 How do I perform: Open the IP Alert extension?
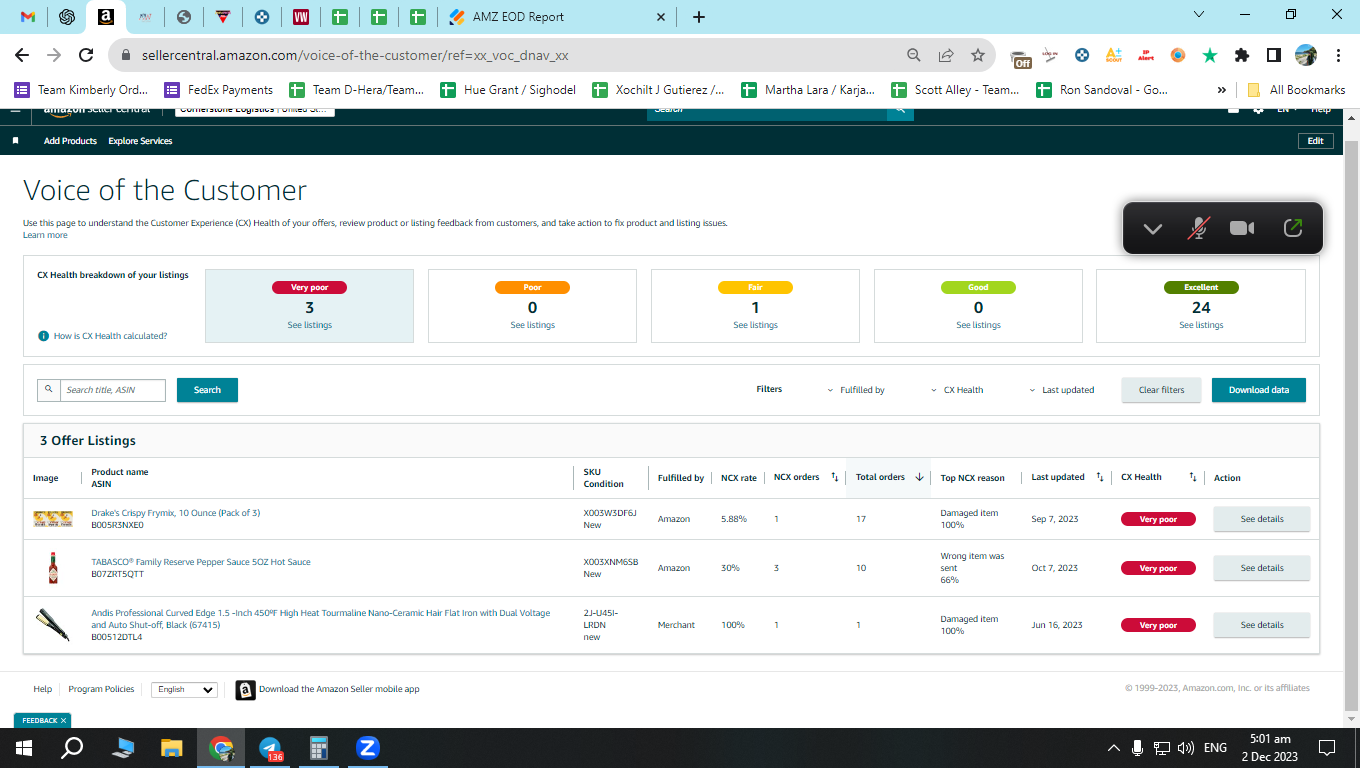pos(1146,55)
